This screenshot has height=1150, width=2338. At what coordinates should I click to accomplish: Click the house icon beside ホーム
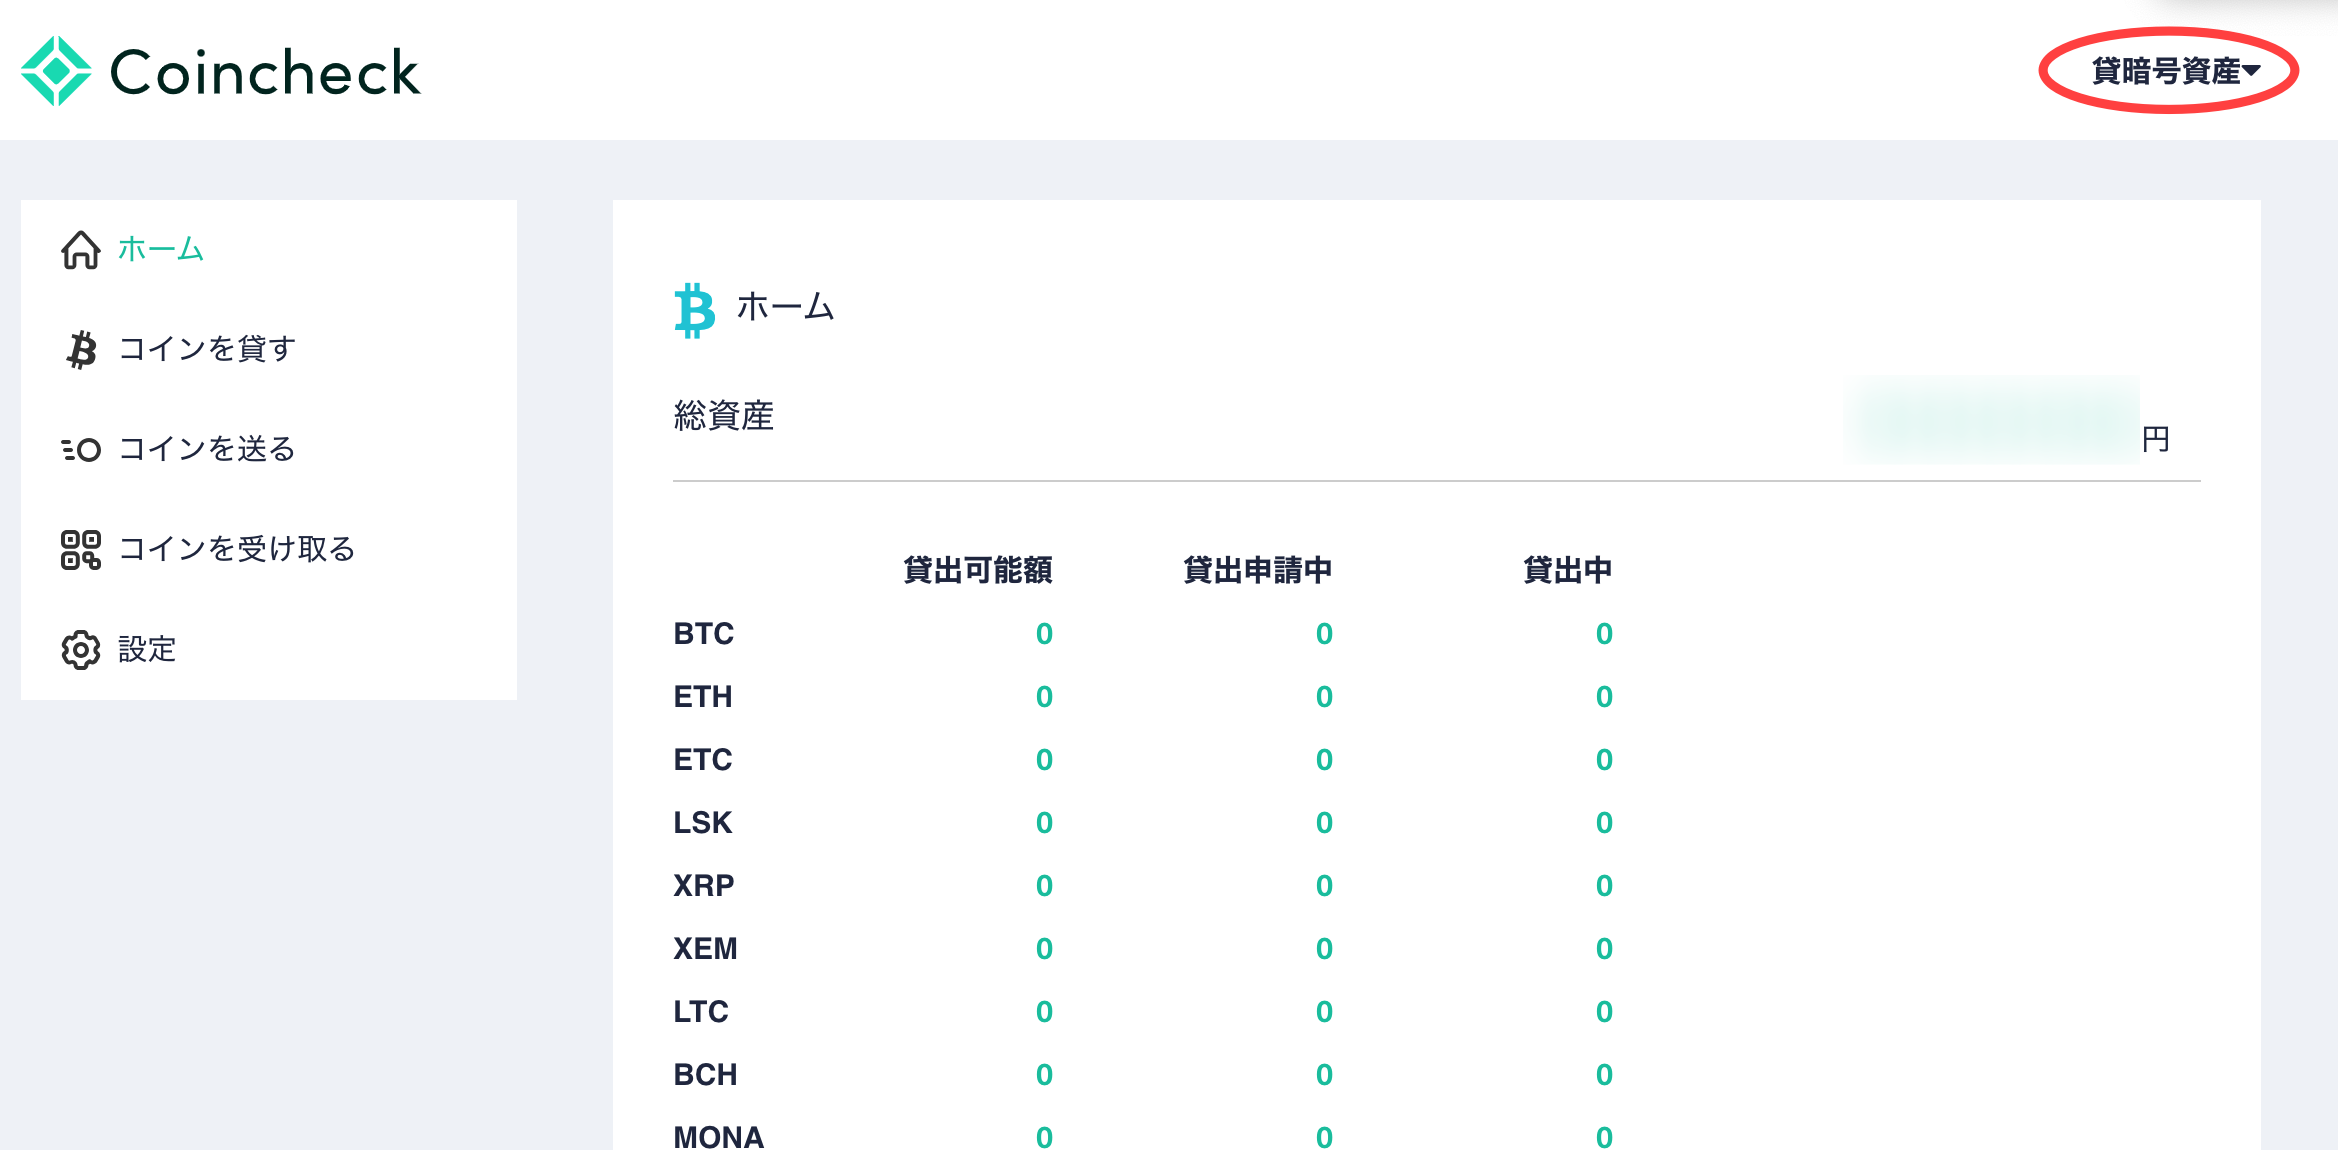click(81, 250)
